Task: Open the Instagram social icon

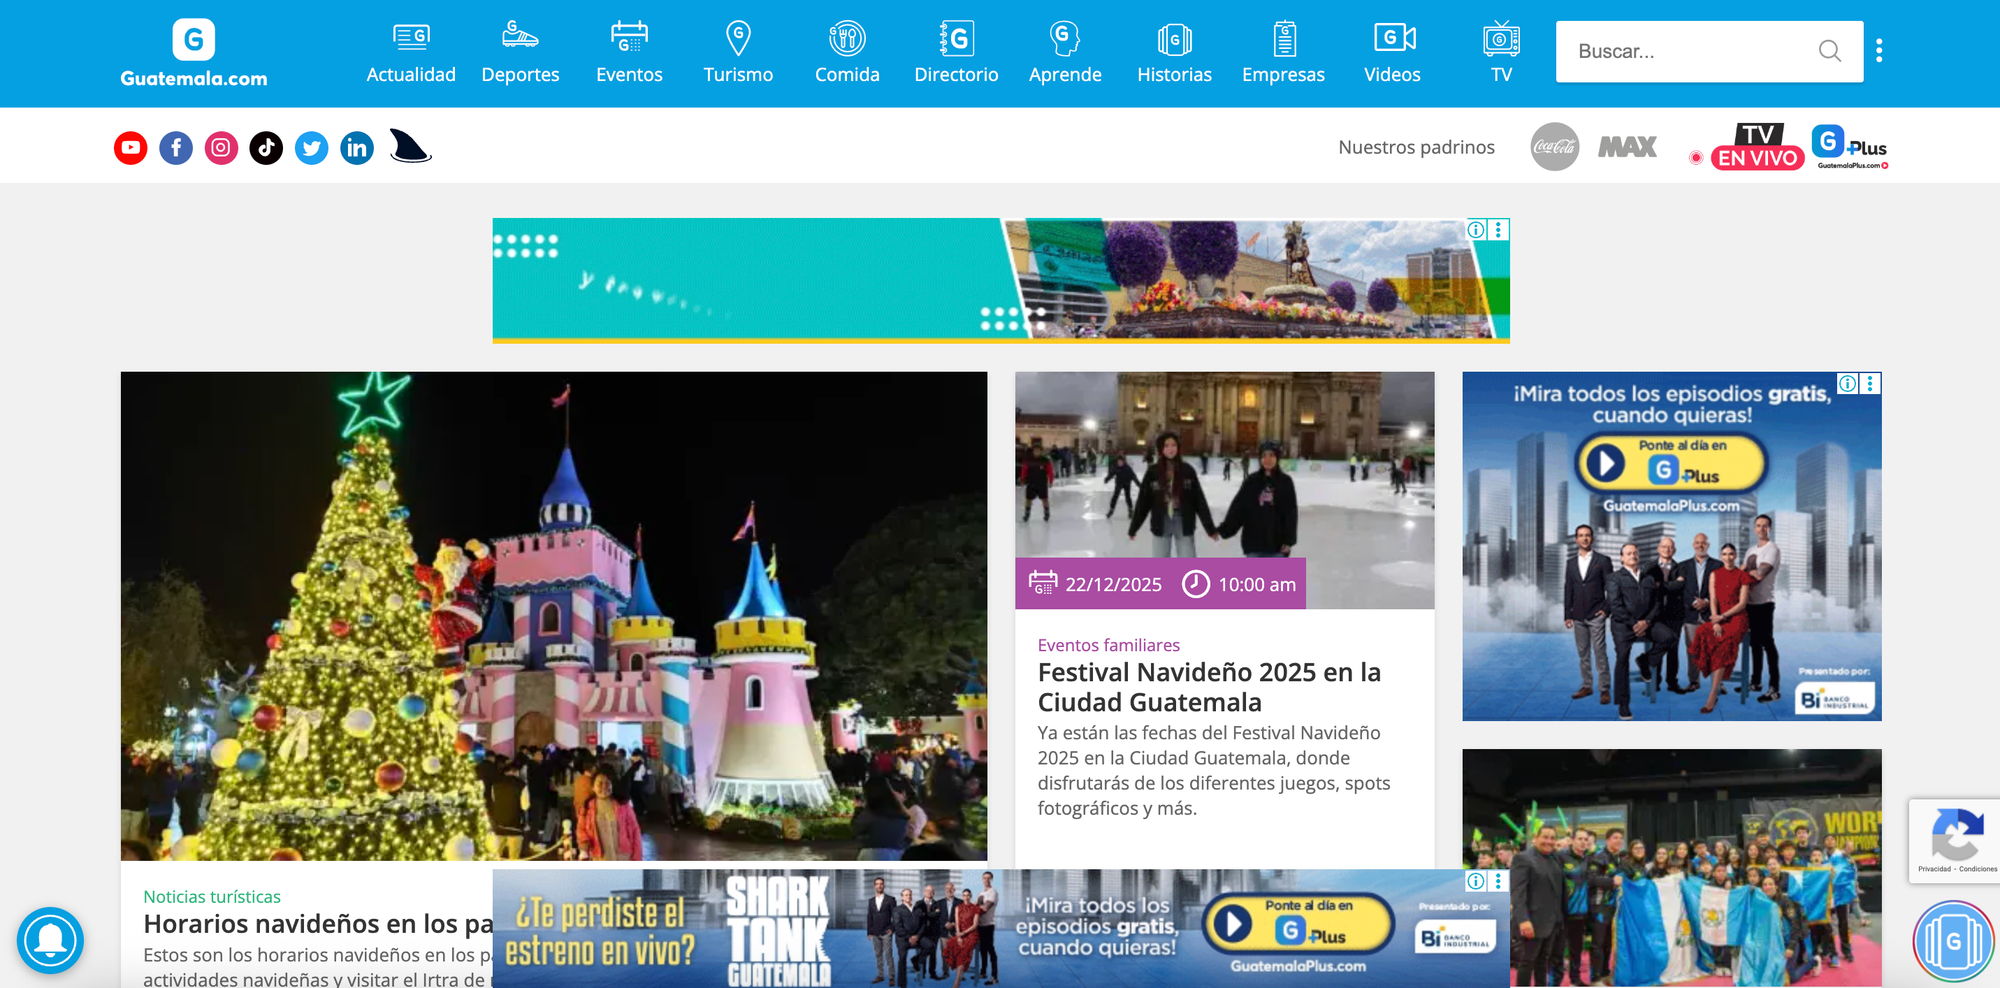Action: (x=221, y=148)
